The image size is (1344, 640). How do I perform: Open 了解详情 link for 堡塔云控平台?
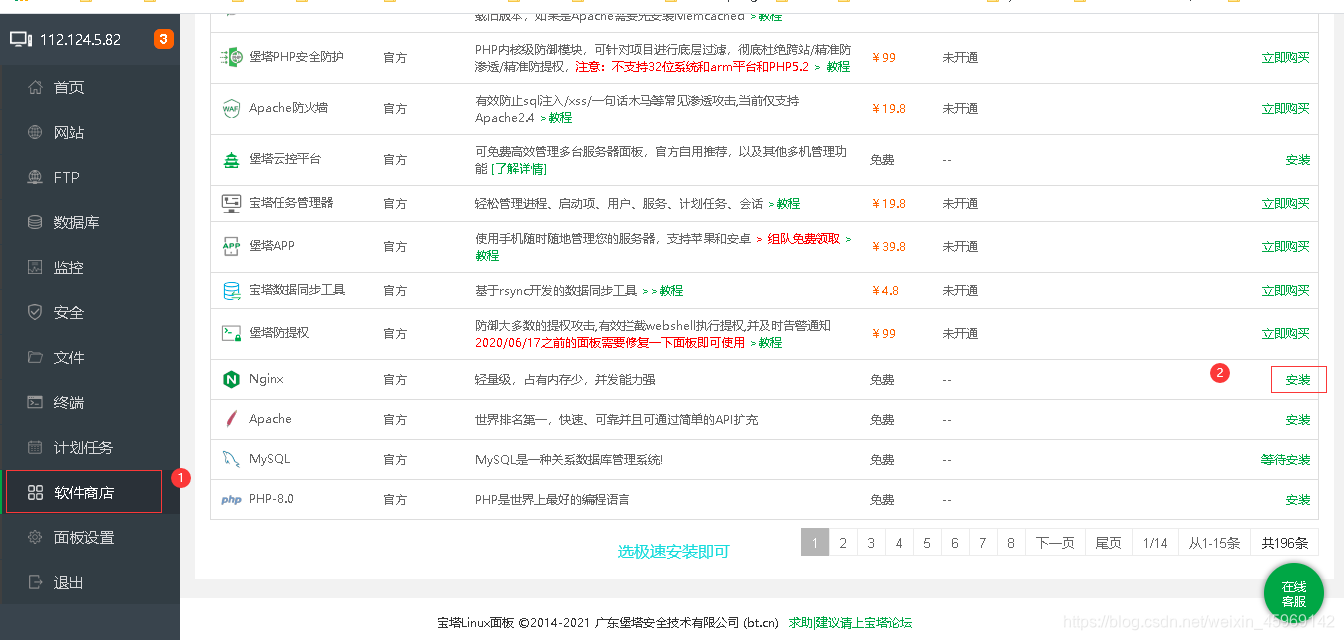[518, 169]
